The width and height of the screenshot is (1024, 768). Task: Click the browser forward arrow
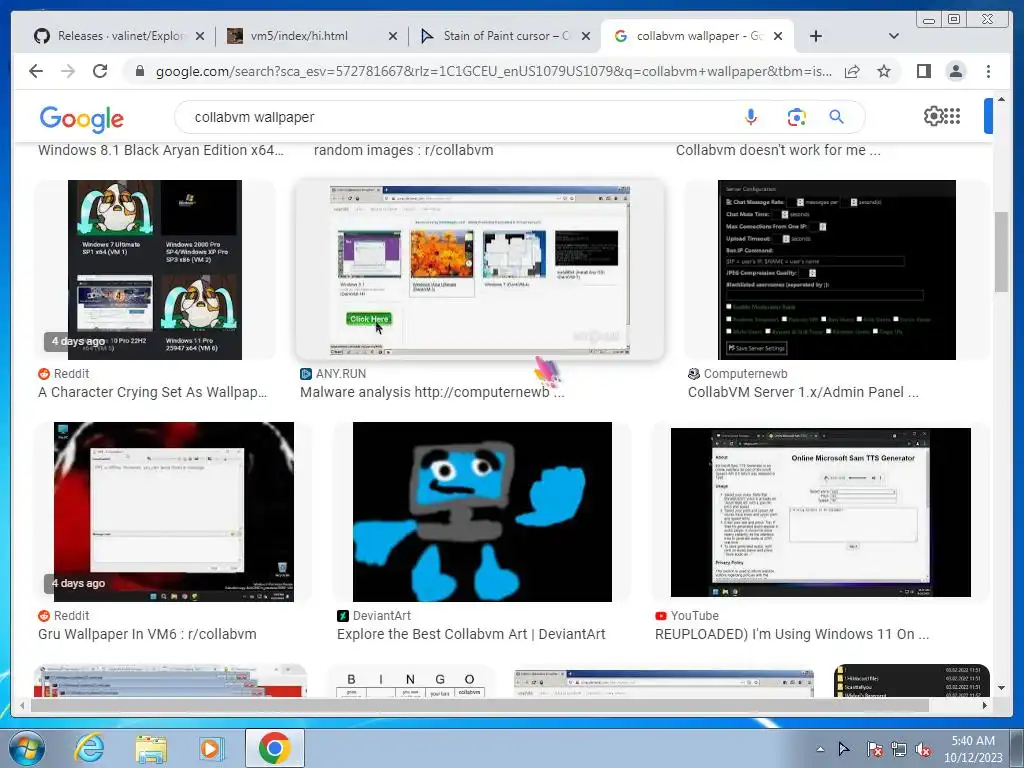[x=68, y=71]
